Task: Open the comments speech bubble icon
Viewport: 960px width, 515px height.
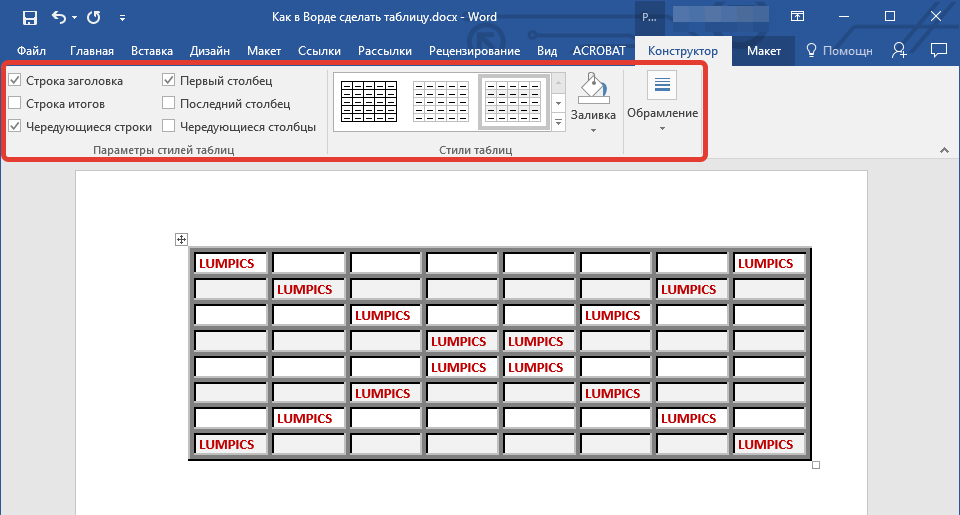Action: (938, 50)
